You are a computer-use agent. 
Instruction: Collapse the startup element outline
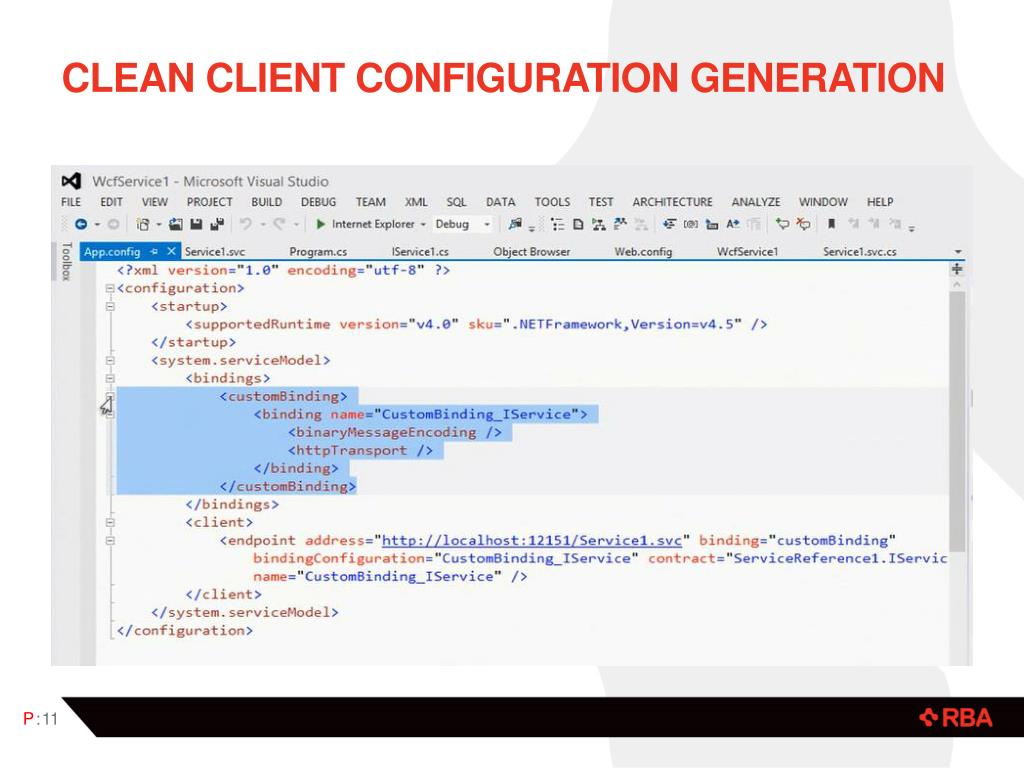(110, 306)
